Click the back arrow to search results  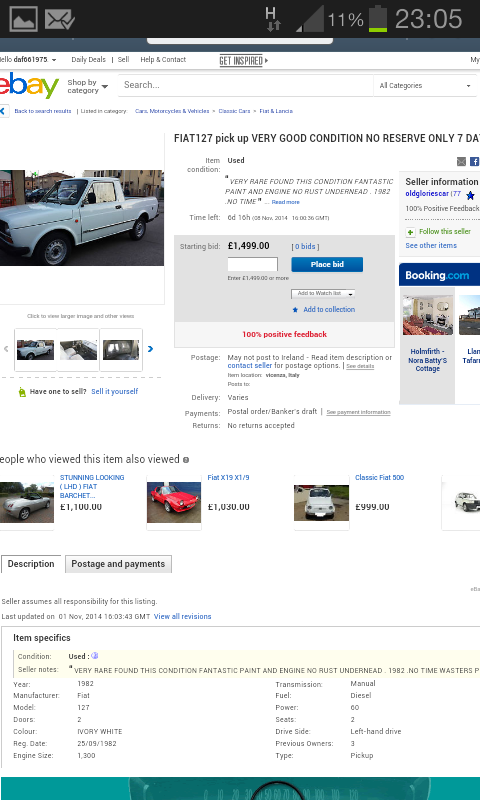[3, 111]
